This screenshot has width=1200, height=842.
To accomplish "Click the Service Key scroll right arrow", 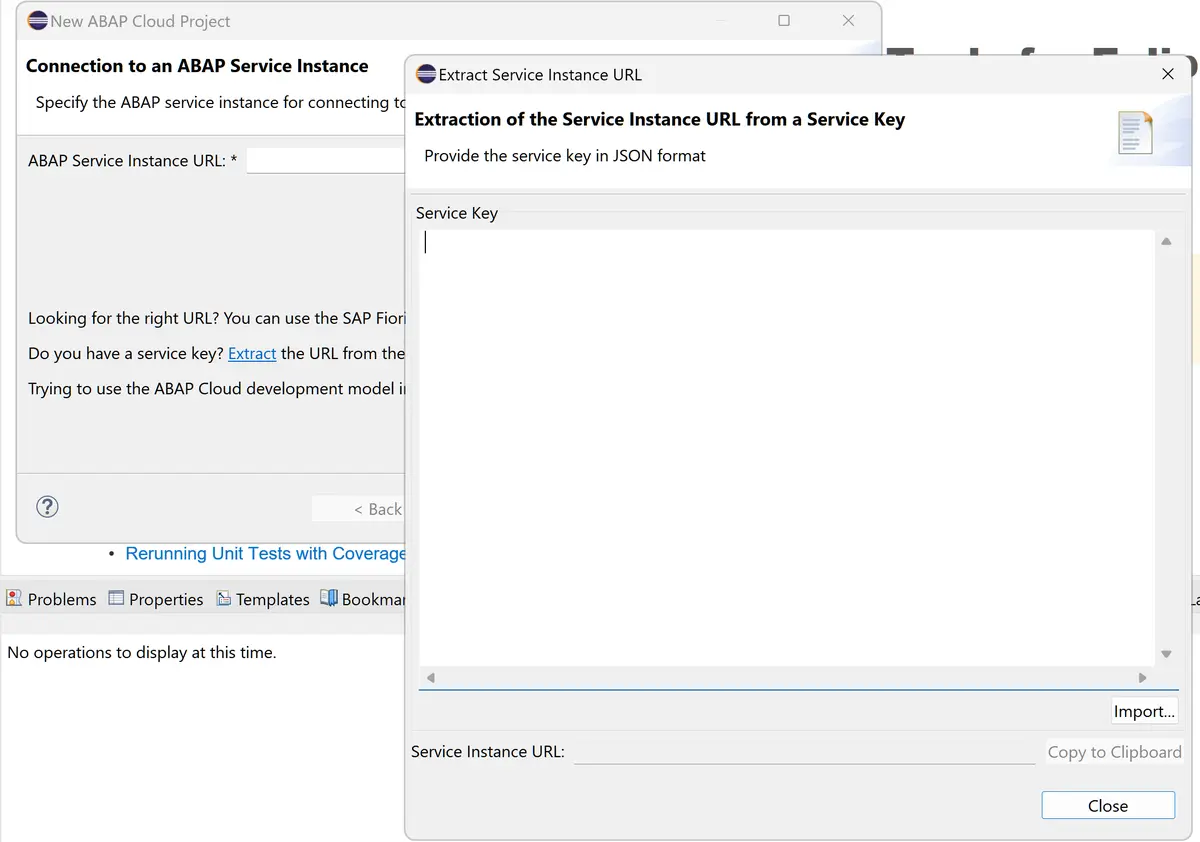I will pos(1143,677).
